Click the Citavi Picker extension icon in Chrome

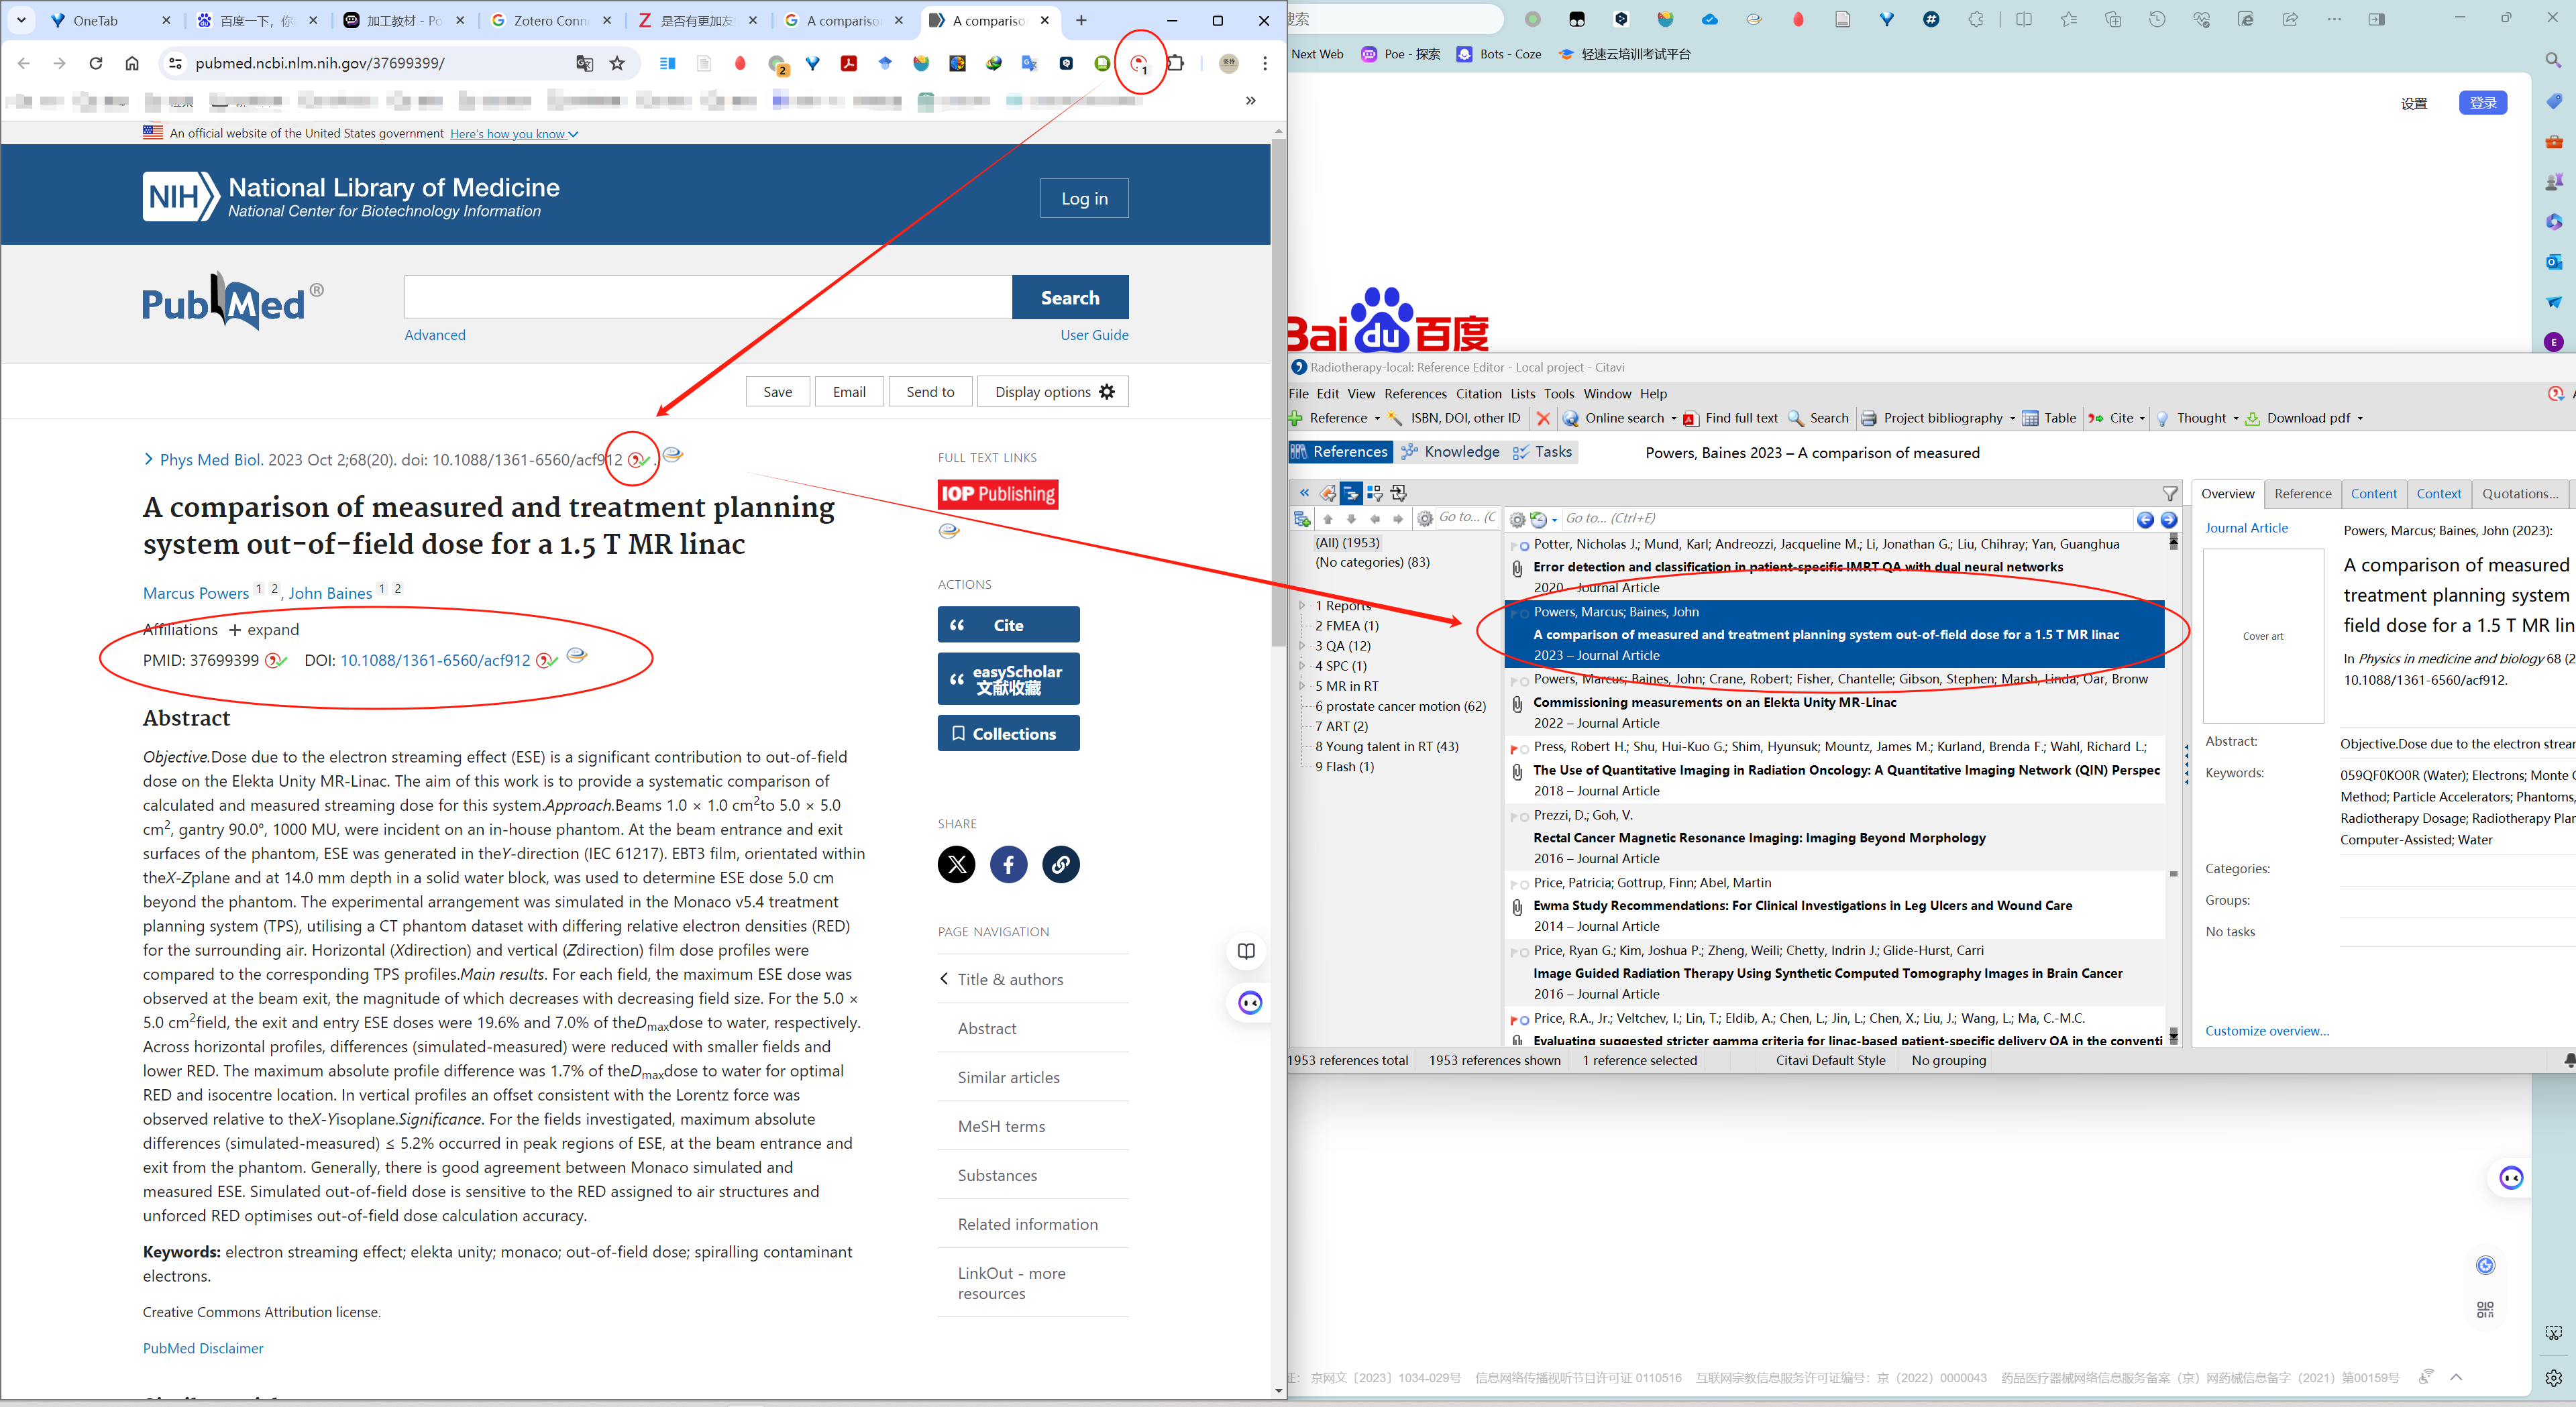click(1138, 64)
